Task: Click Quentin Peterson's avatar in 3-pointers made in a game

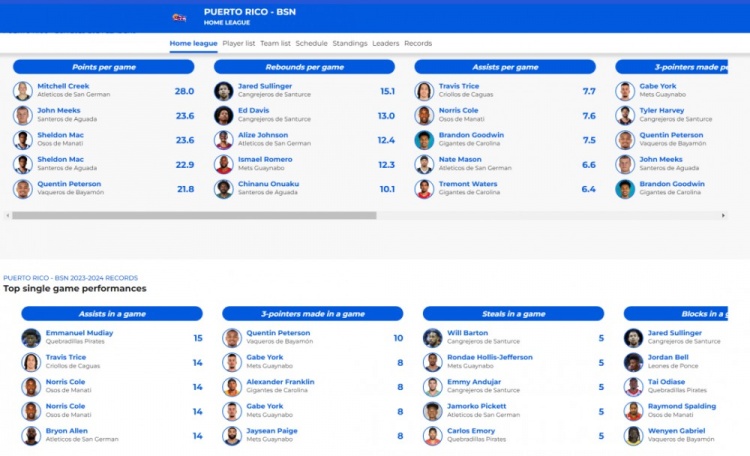Action: pyautogui.click(x=232, y=338)
